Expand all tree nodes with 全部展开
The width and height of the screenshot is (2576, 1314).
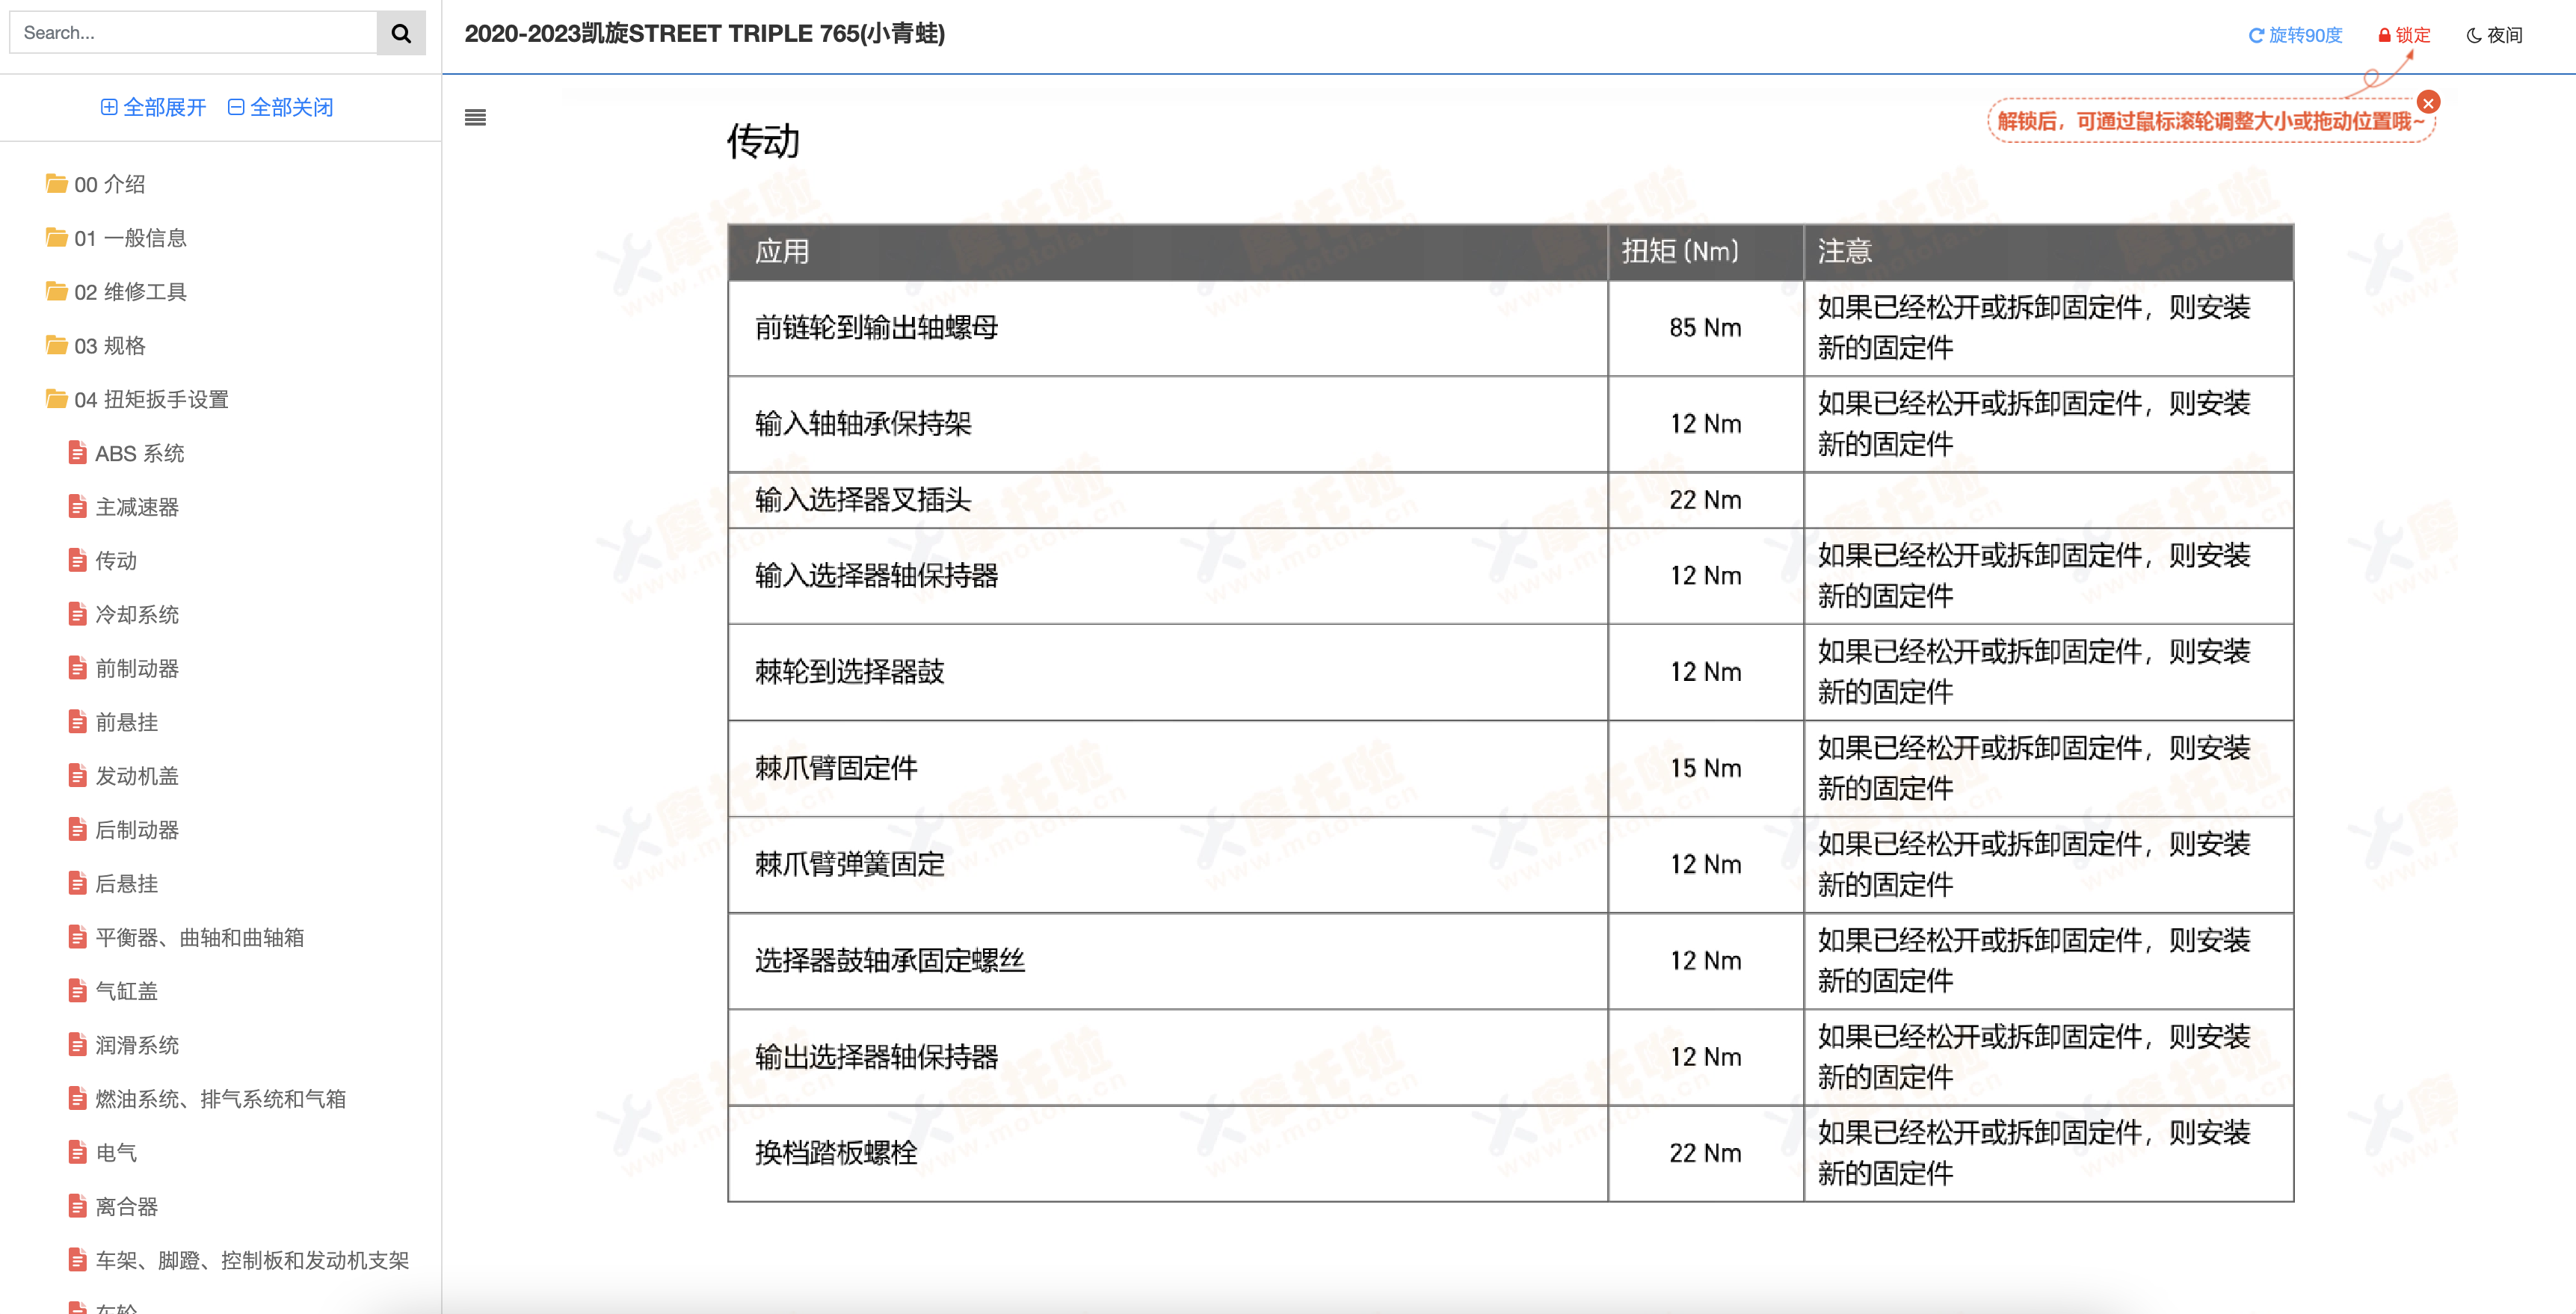153,107
